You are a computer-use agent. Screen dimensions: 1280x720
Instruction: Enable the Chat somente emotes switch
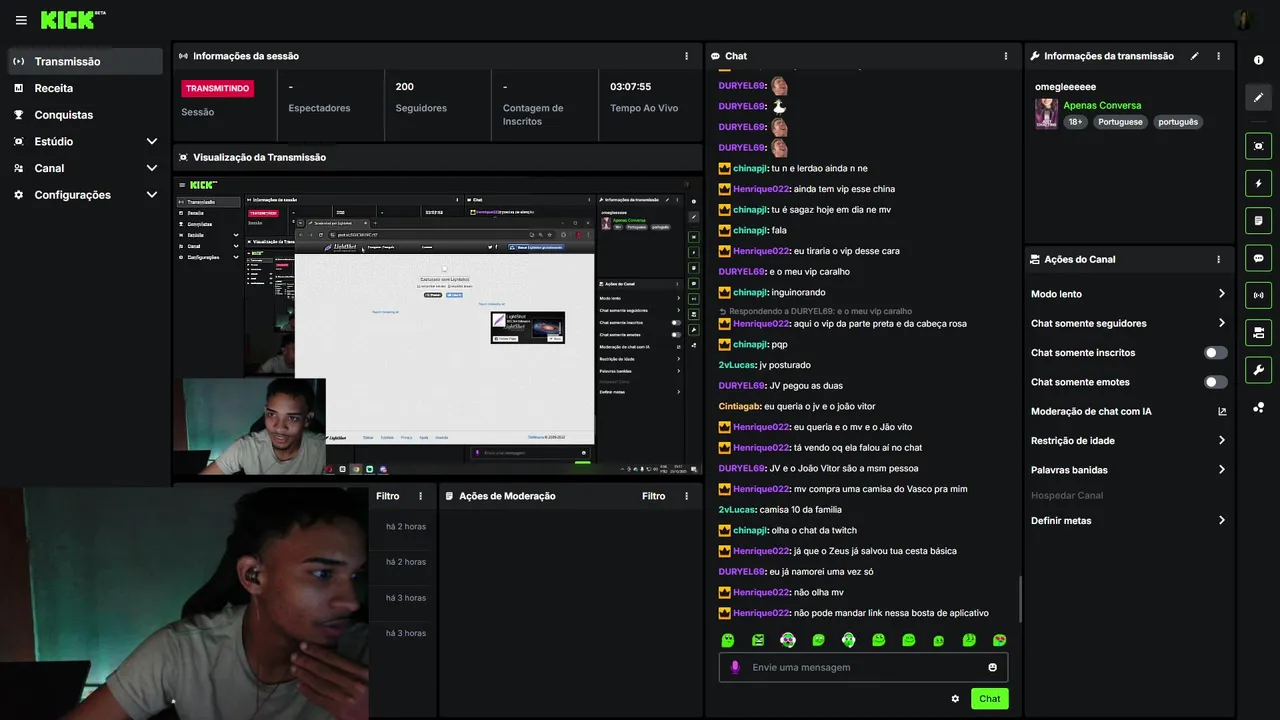(1215, 382)
